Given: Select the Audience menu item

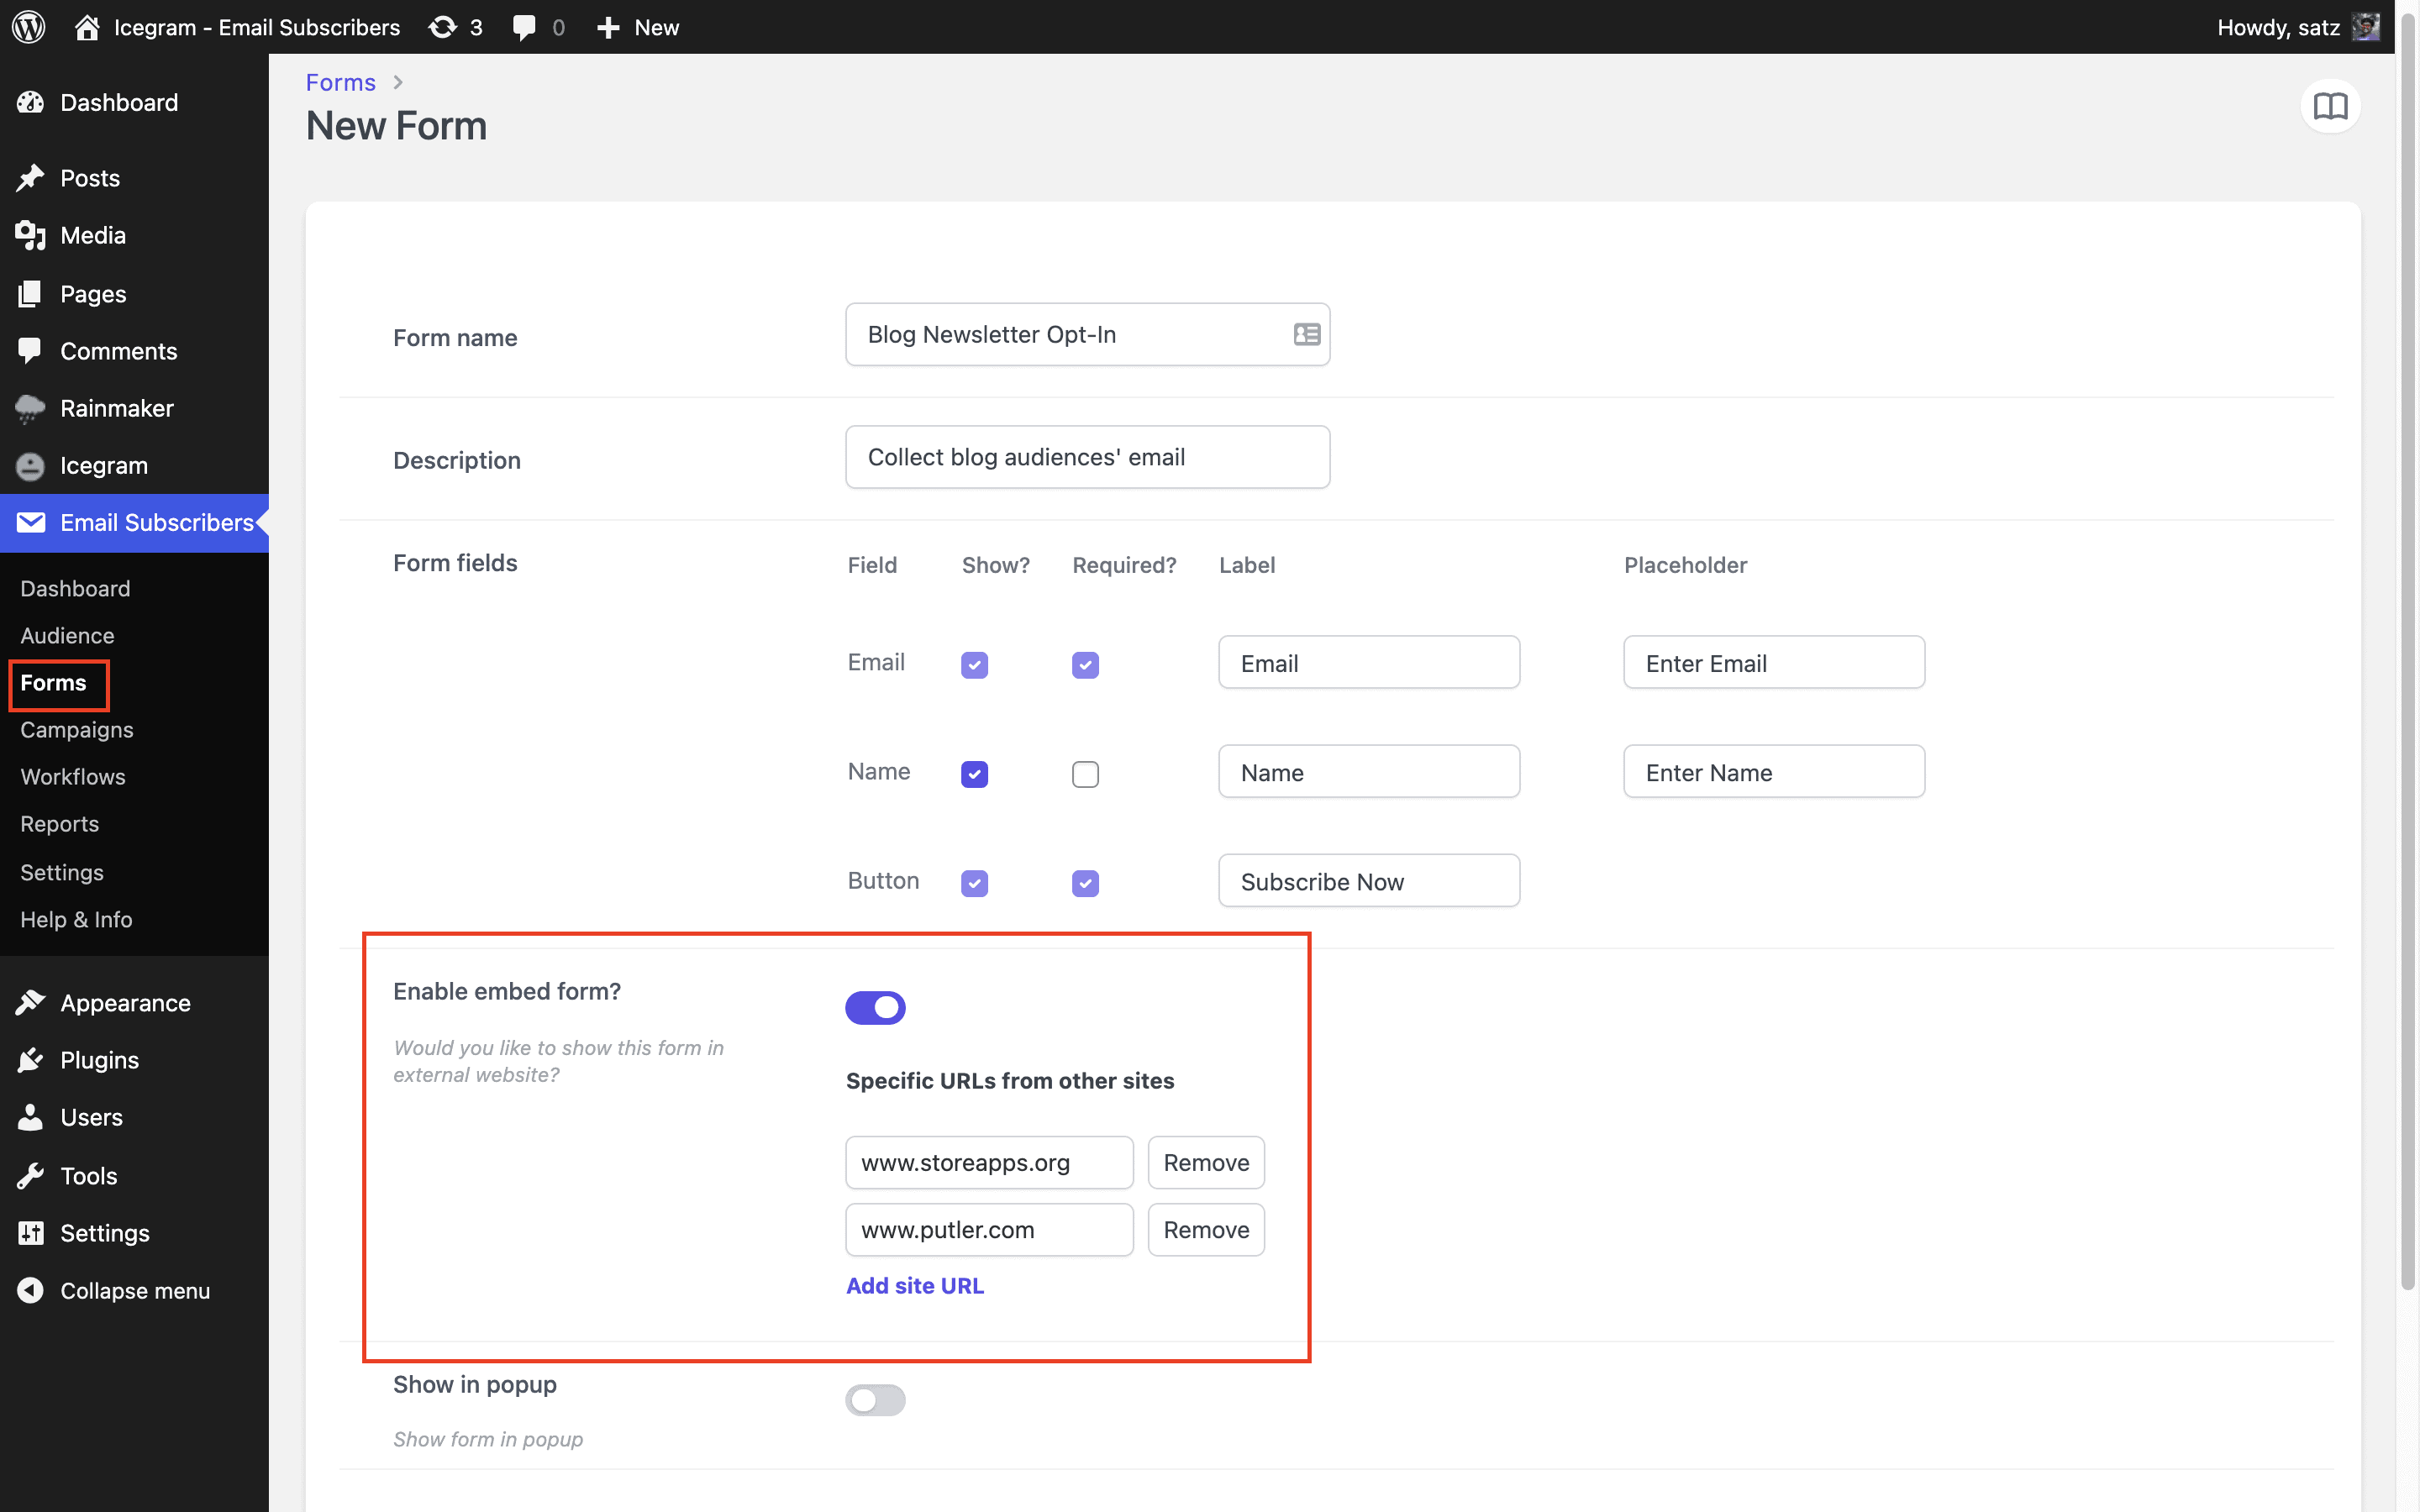Looking at the screenshot, I should coord(63,634).
